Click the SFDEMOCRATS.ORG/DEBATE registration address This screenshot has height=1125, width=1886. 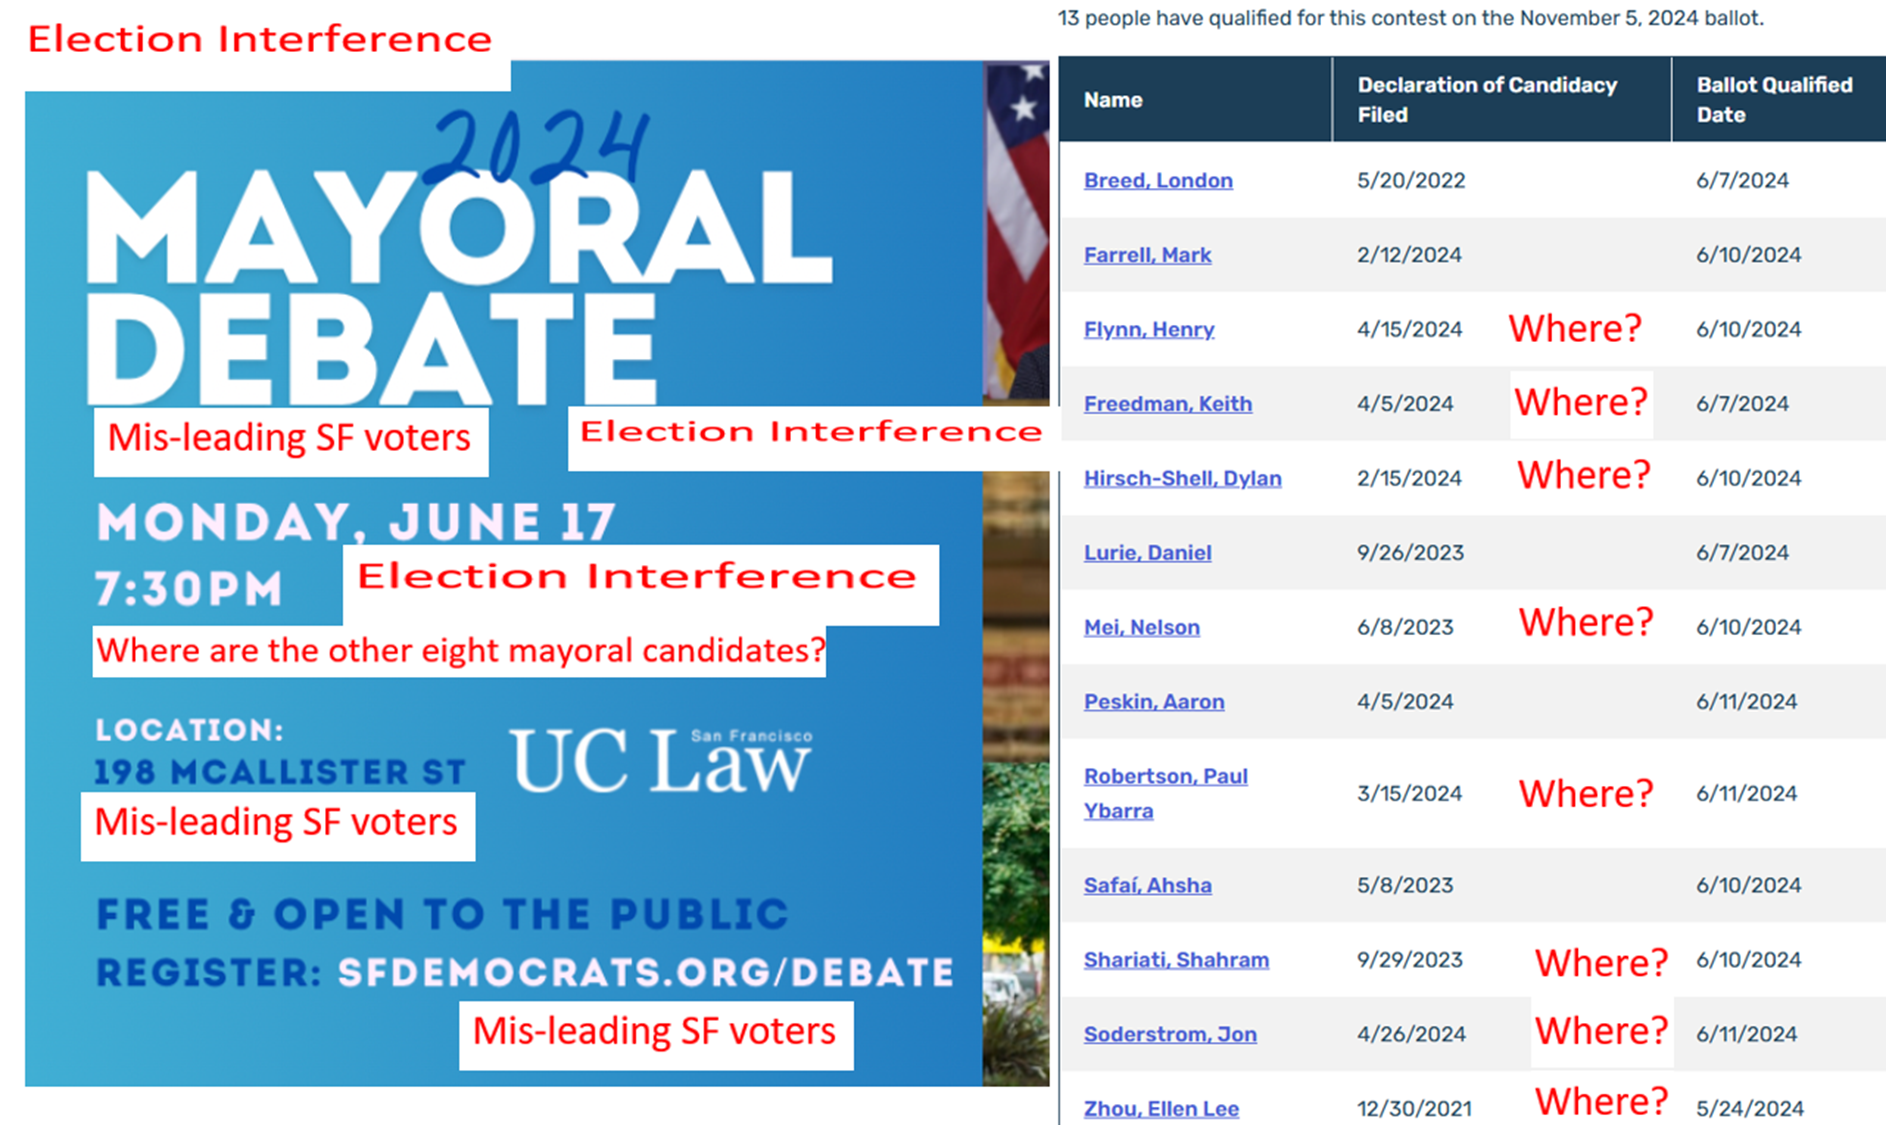pyautogui.click(x=645, y=972)
